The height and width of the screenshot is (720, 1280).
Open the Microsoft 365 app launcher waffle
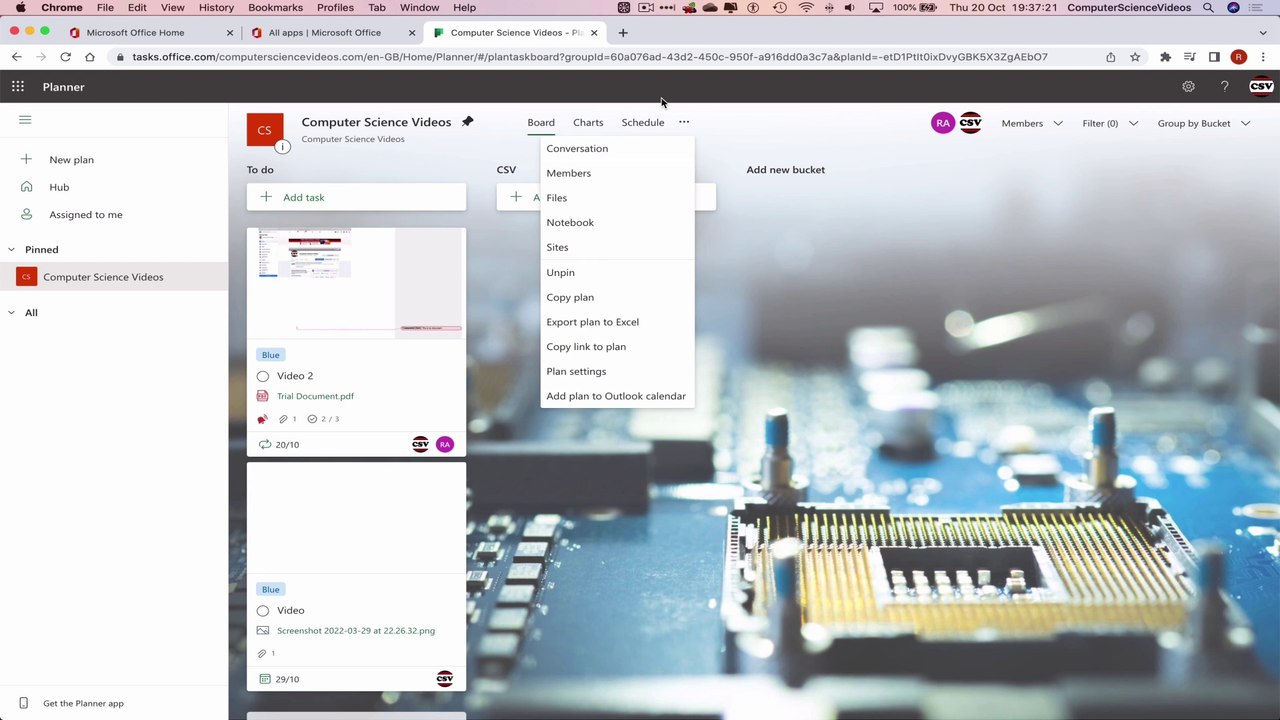point(18,87)
